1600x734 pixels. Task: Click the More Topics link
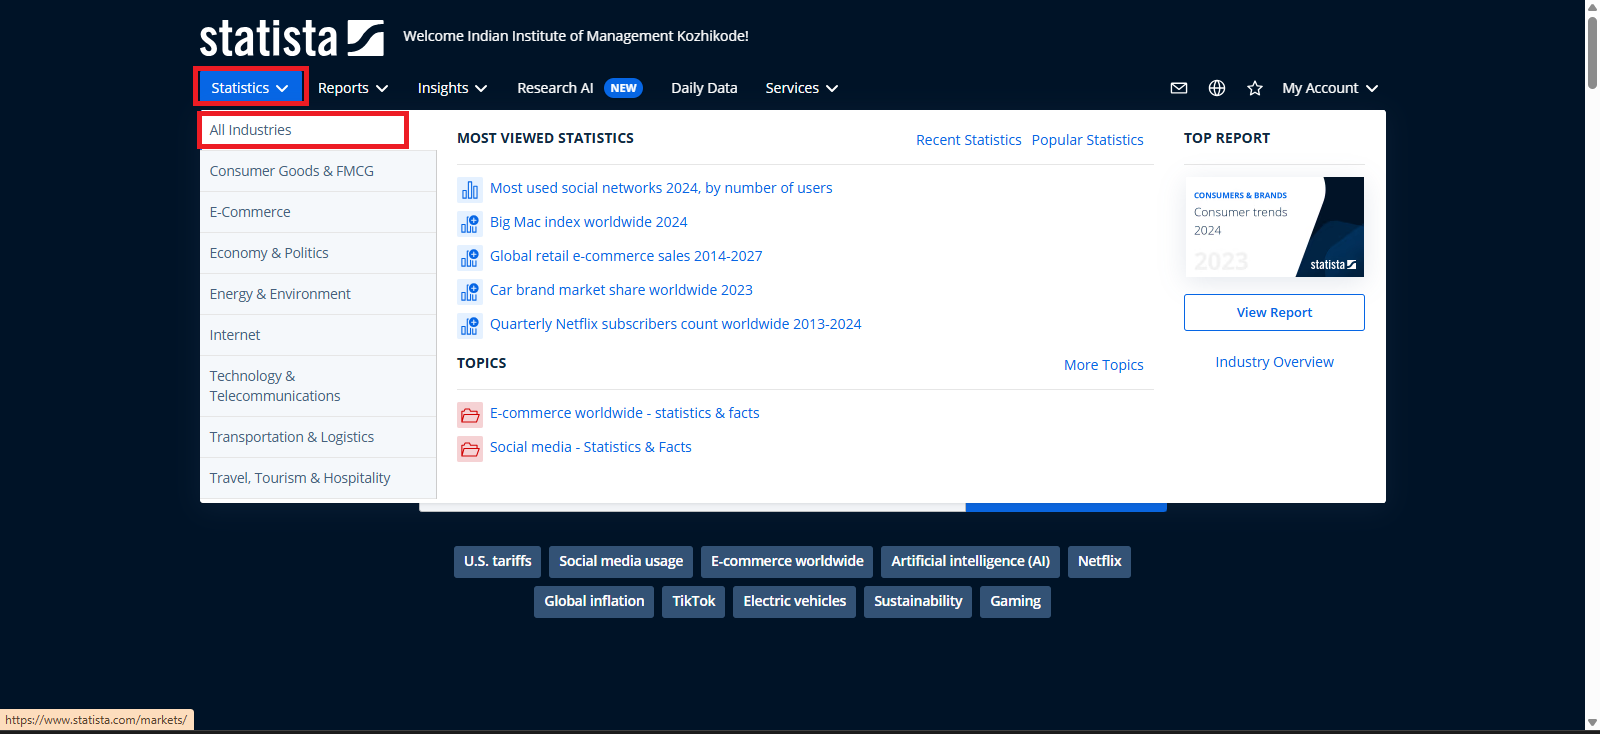(x=1103, y=365)
